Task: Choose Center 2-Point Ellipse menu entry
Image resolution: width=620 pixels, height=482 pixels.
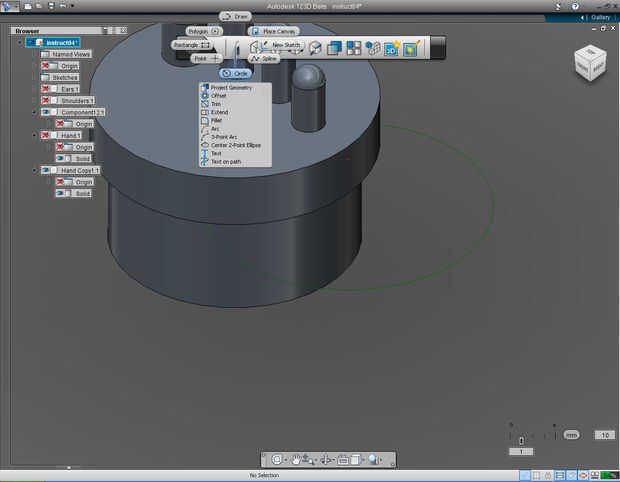Action: 237,145
